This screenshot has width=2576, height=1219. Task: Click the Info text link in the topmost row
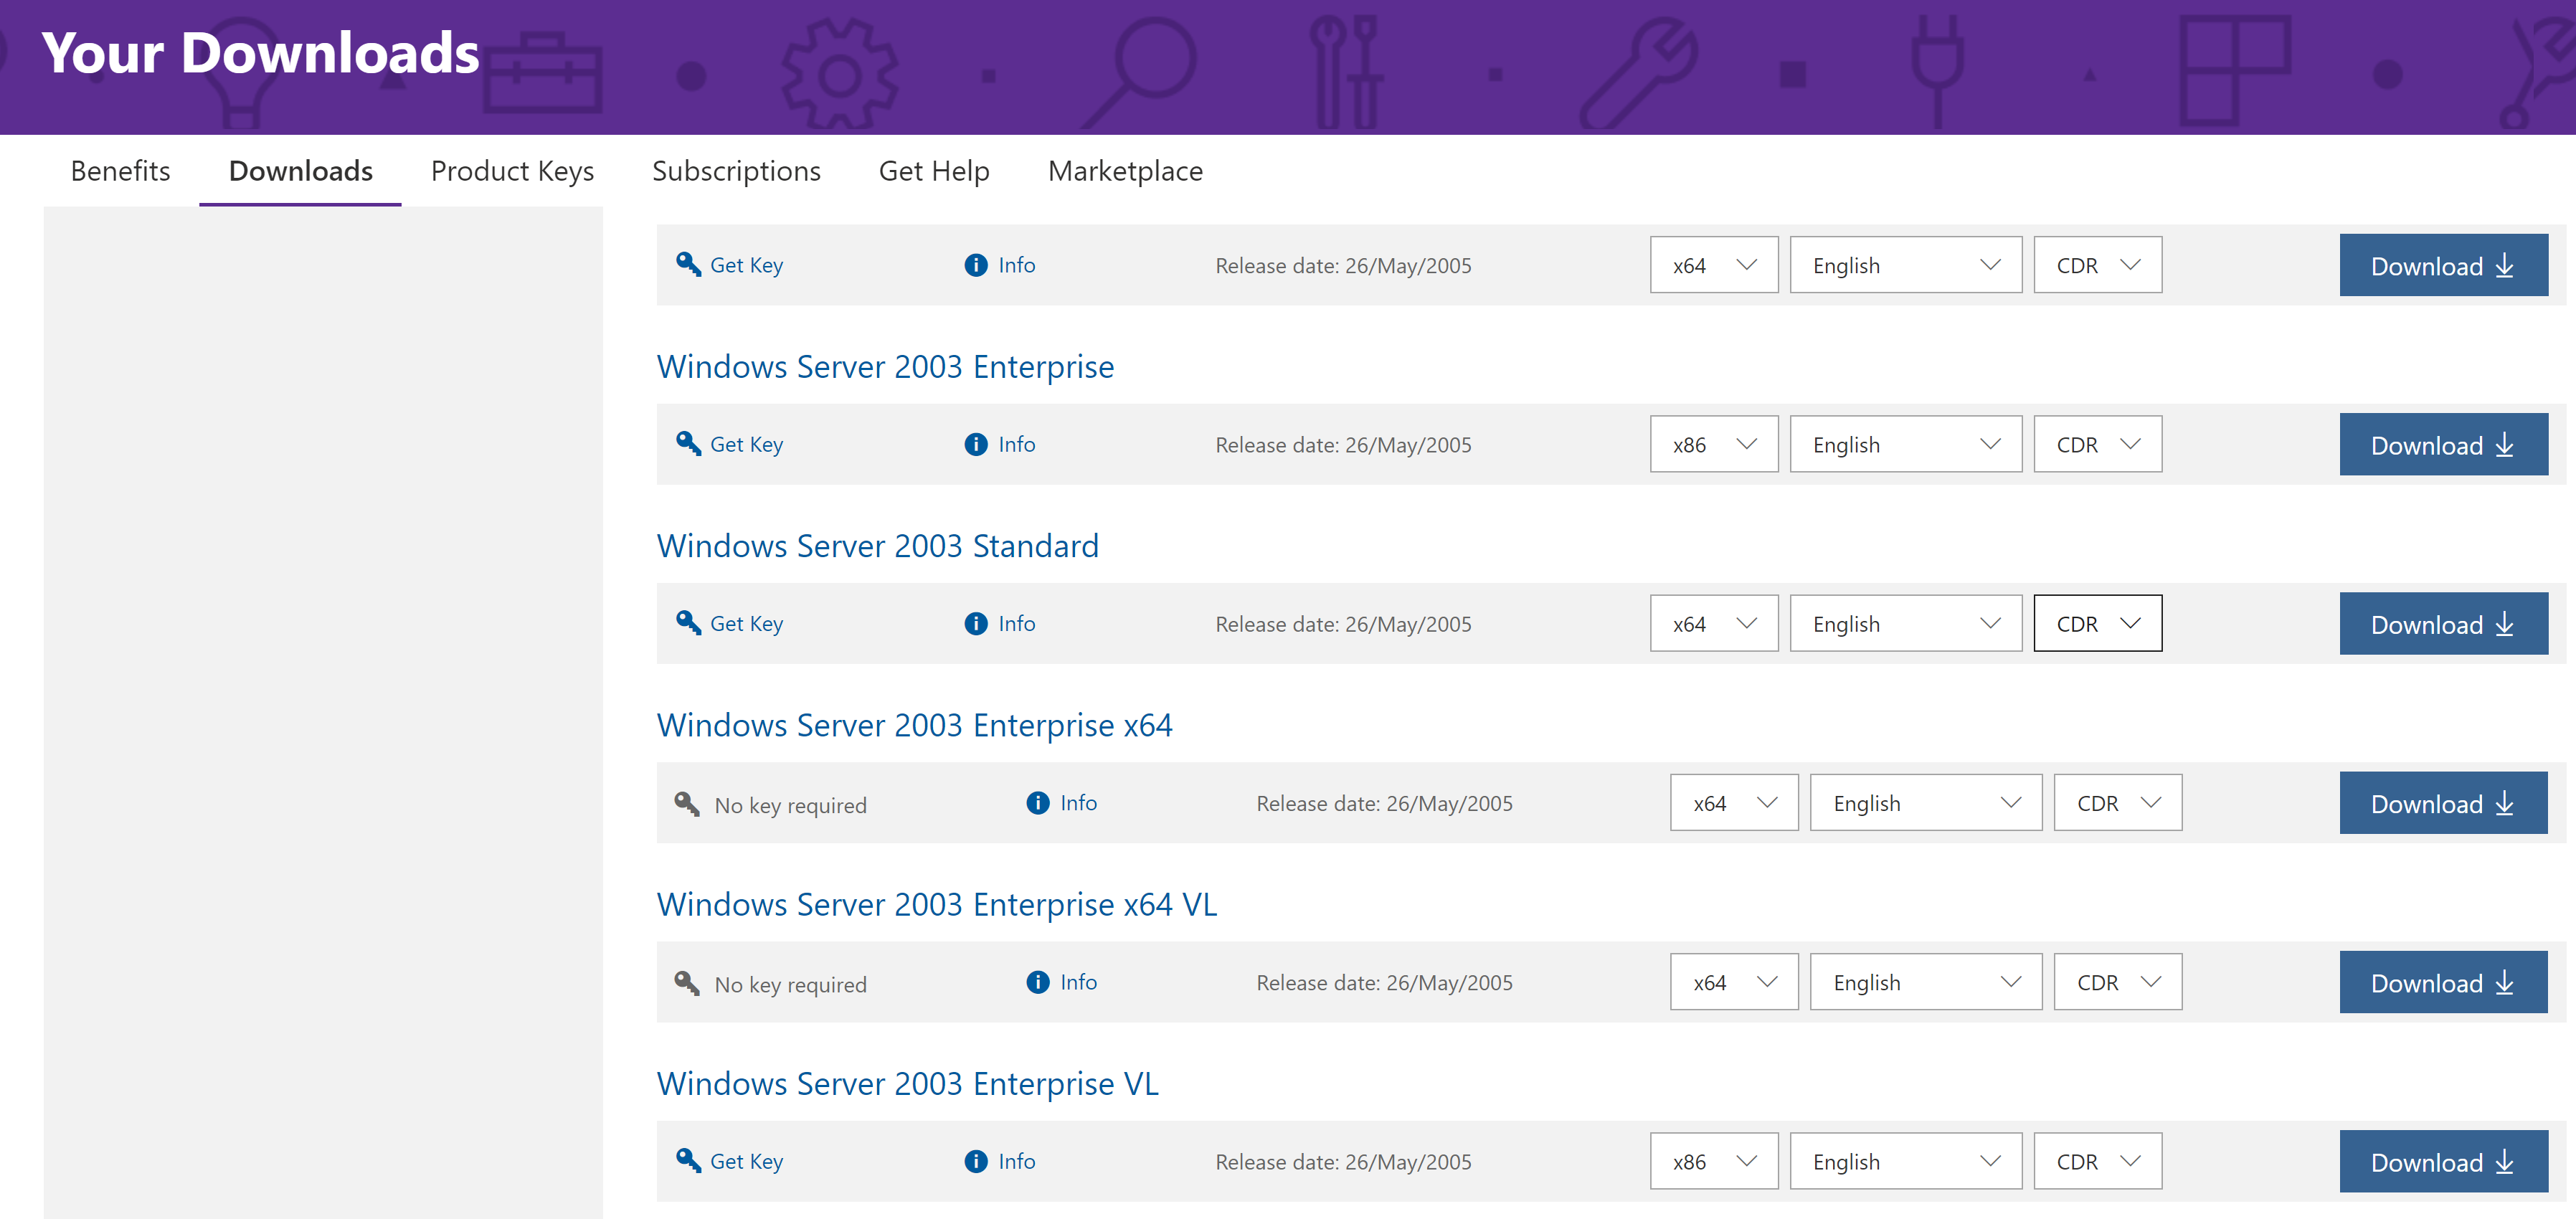(1016, 265)
